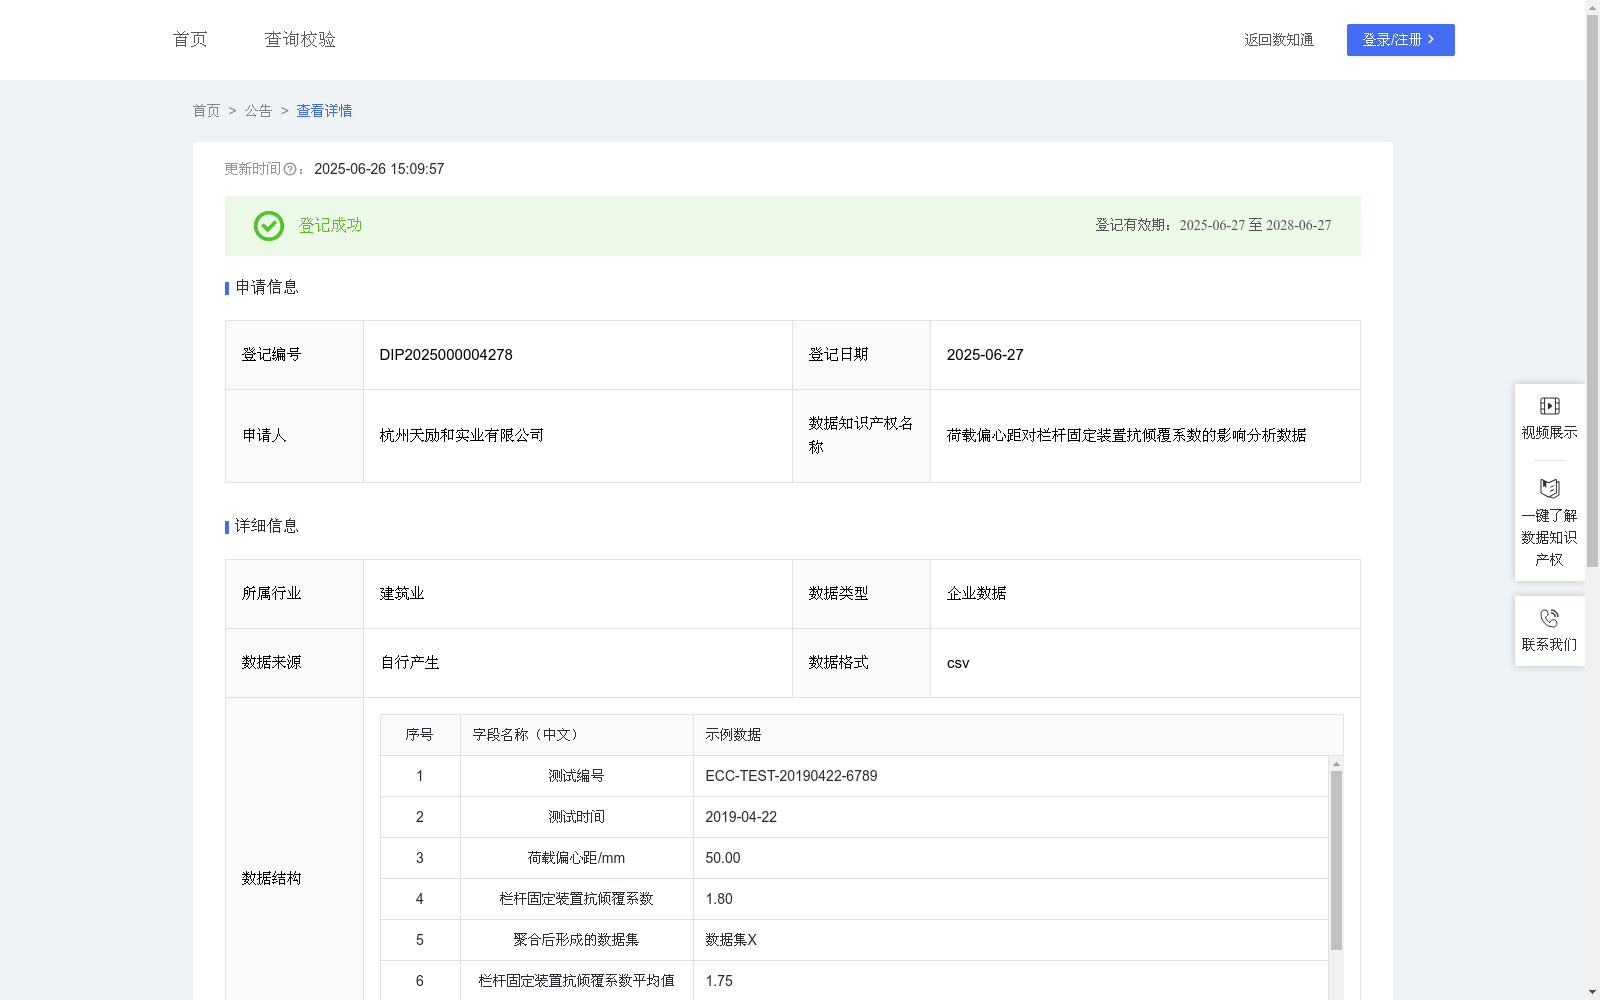Click the 数据知识产权名称 label cell
Image resolution: width=1600 pixels, height=1000 pixels.
point(861,436)
